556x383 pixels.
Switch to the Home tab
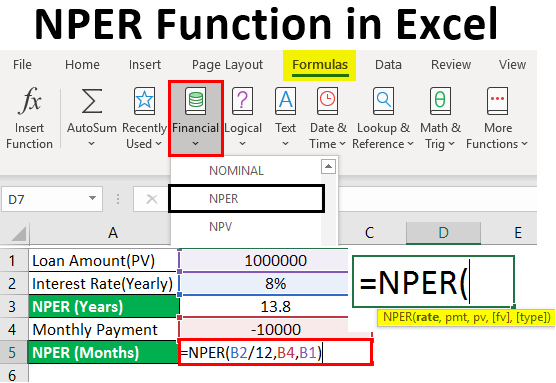[x=82, y=65]
